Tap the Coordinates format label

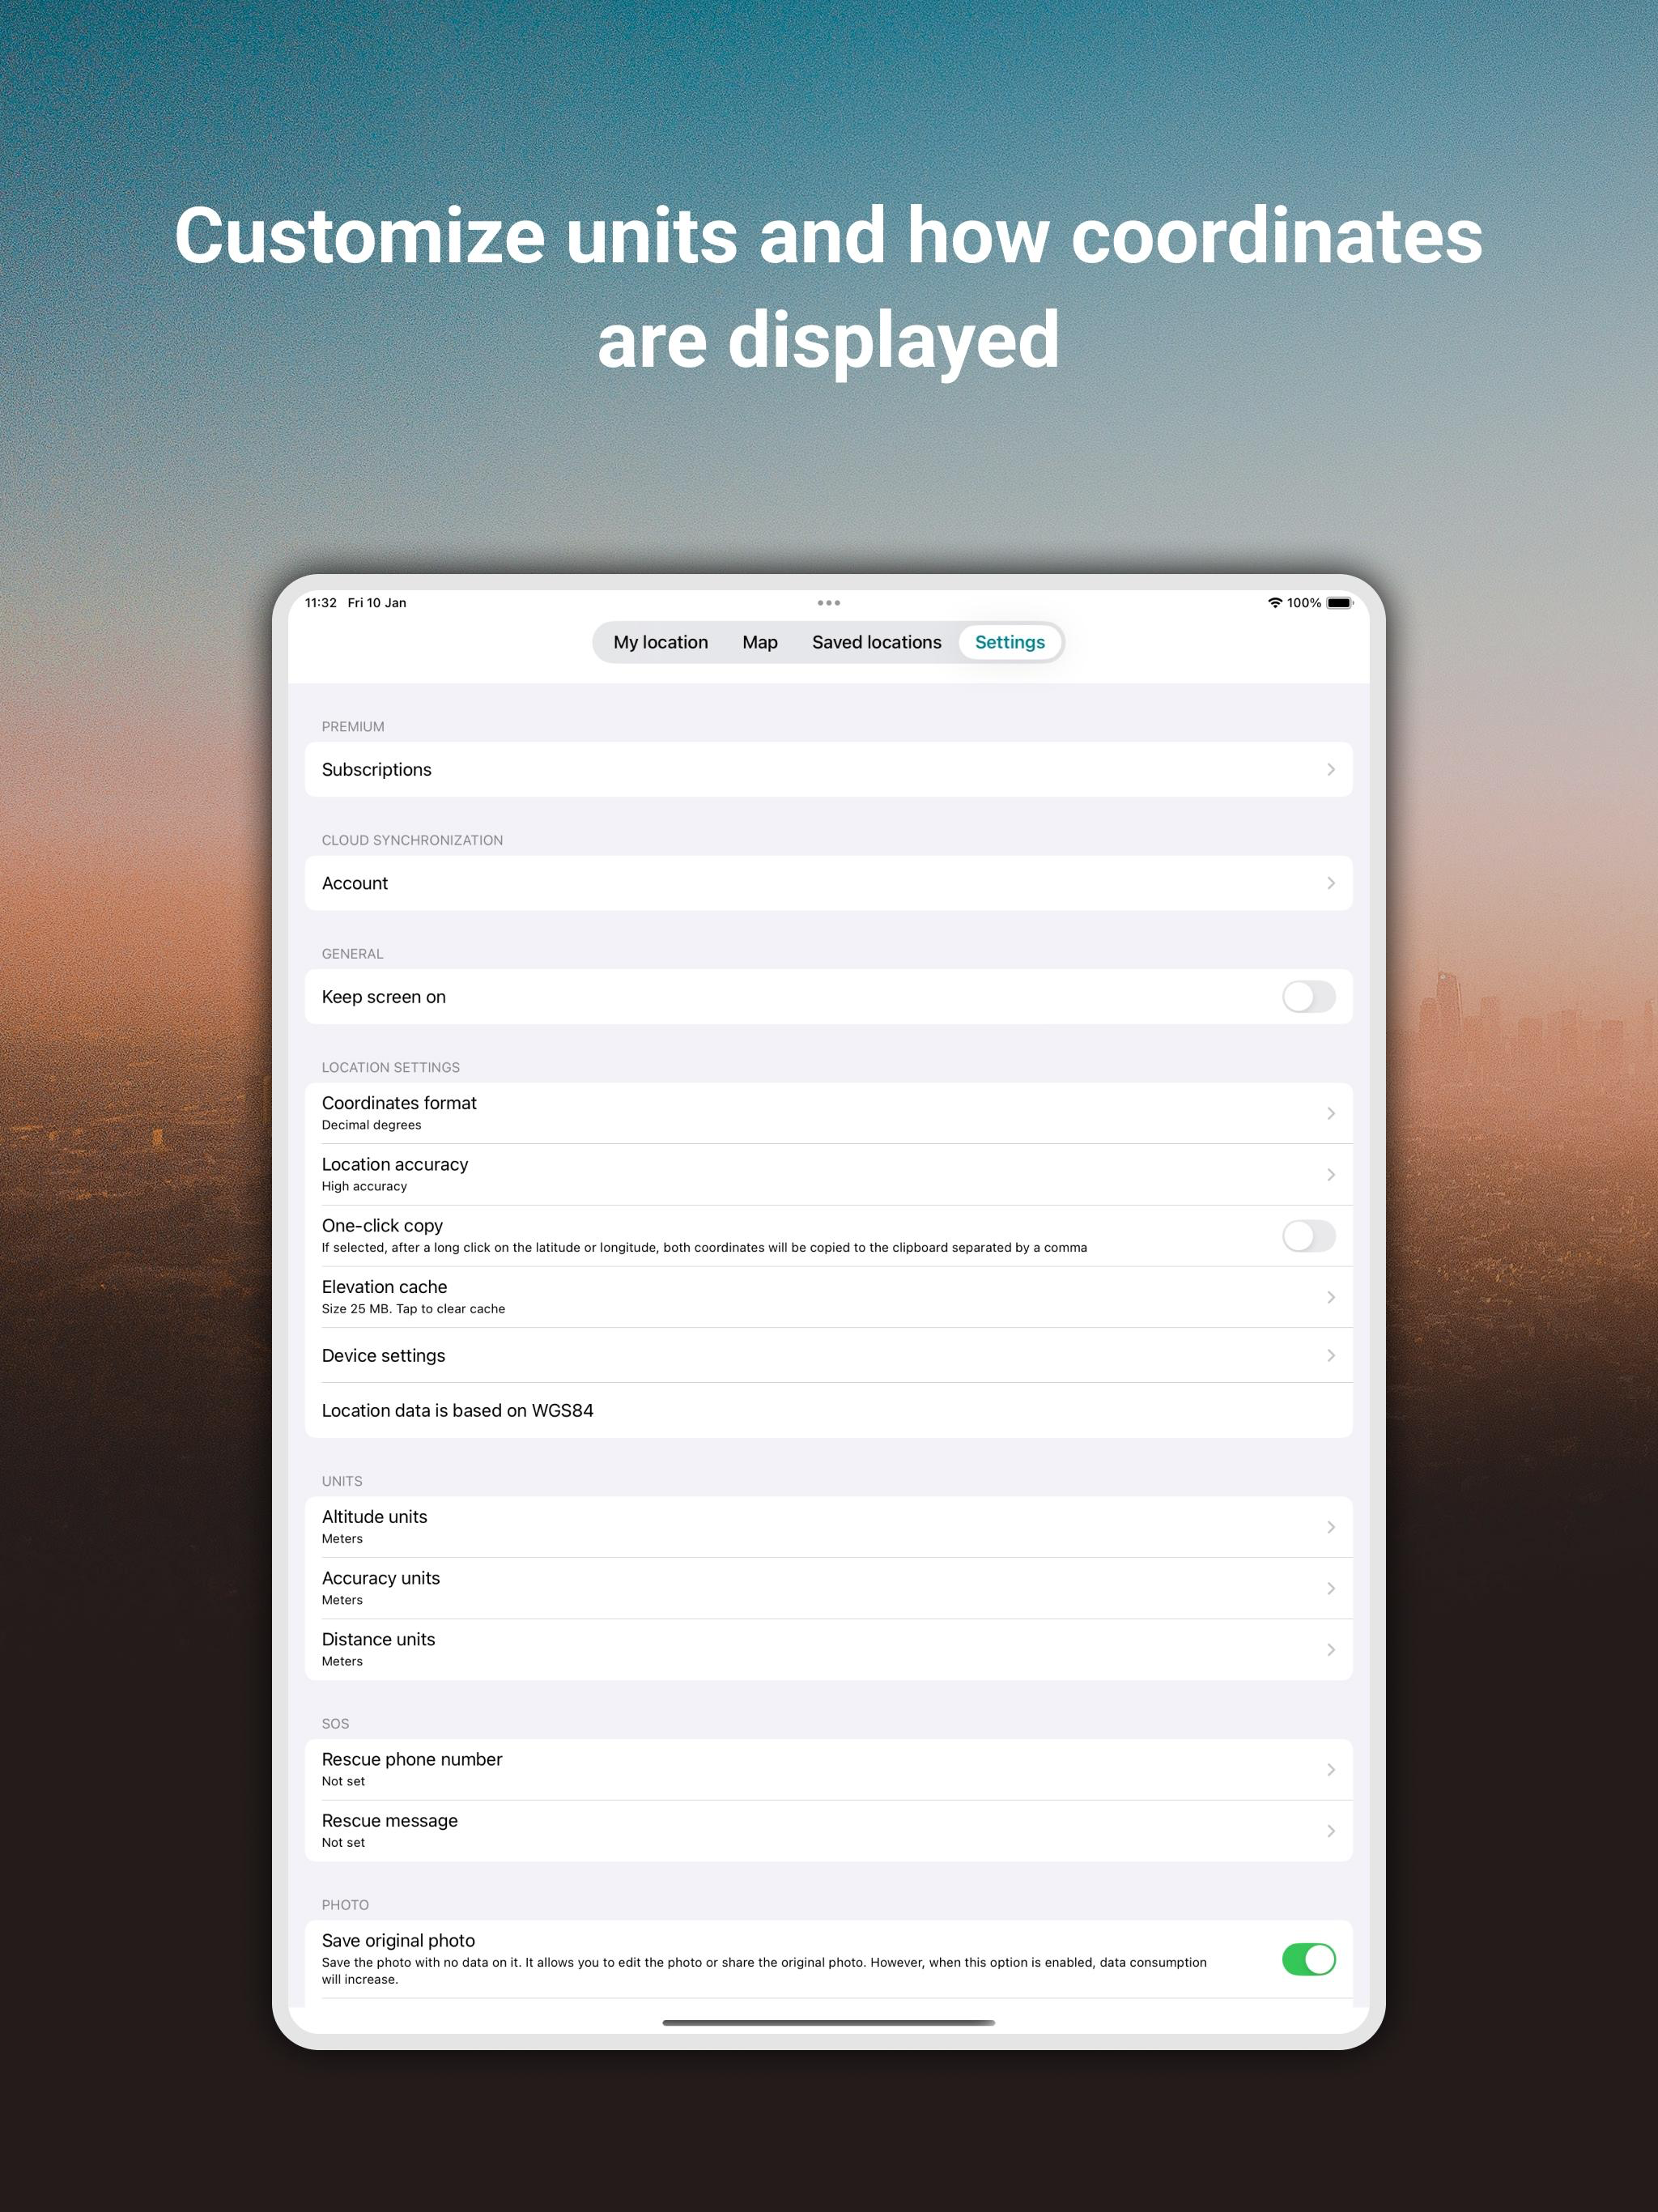click(399, 1103)
